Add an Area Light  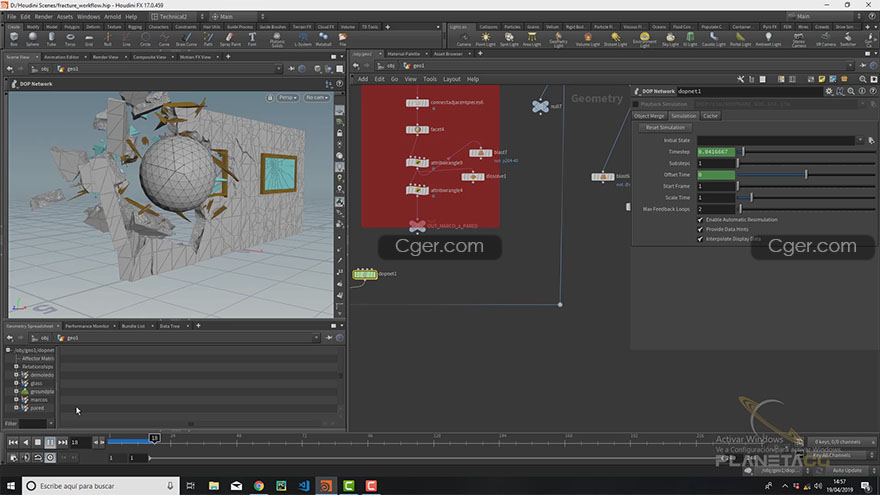point(531,39)
